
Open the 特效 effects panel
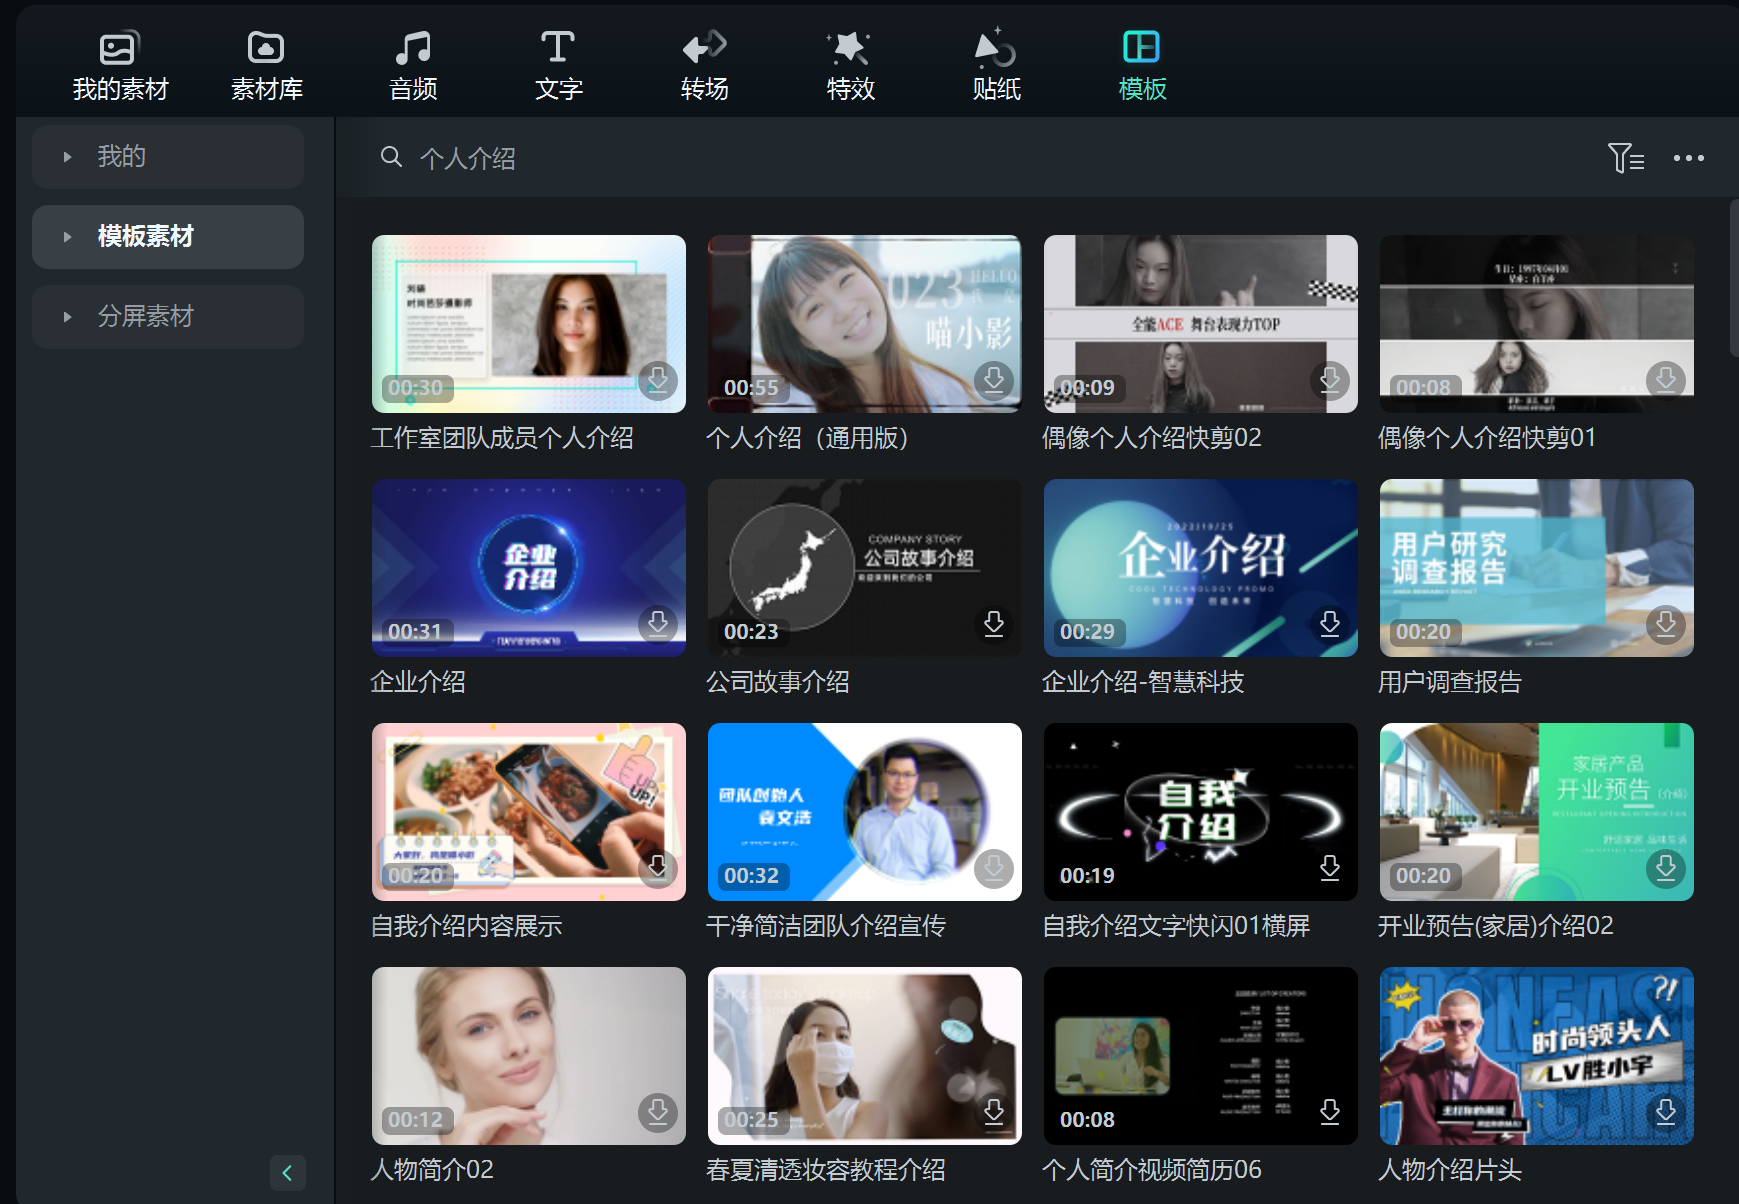(x=850, y=66)
